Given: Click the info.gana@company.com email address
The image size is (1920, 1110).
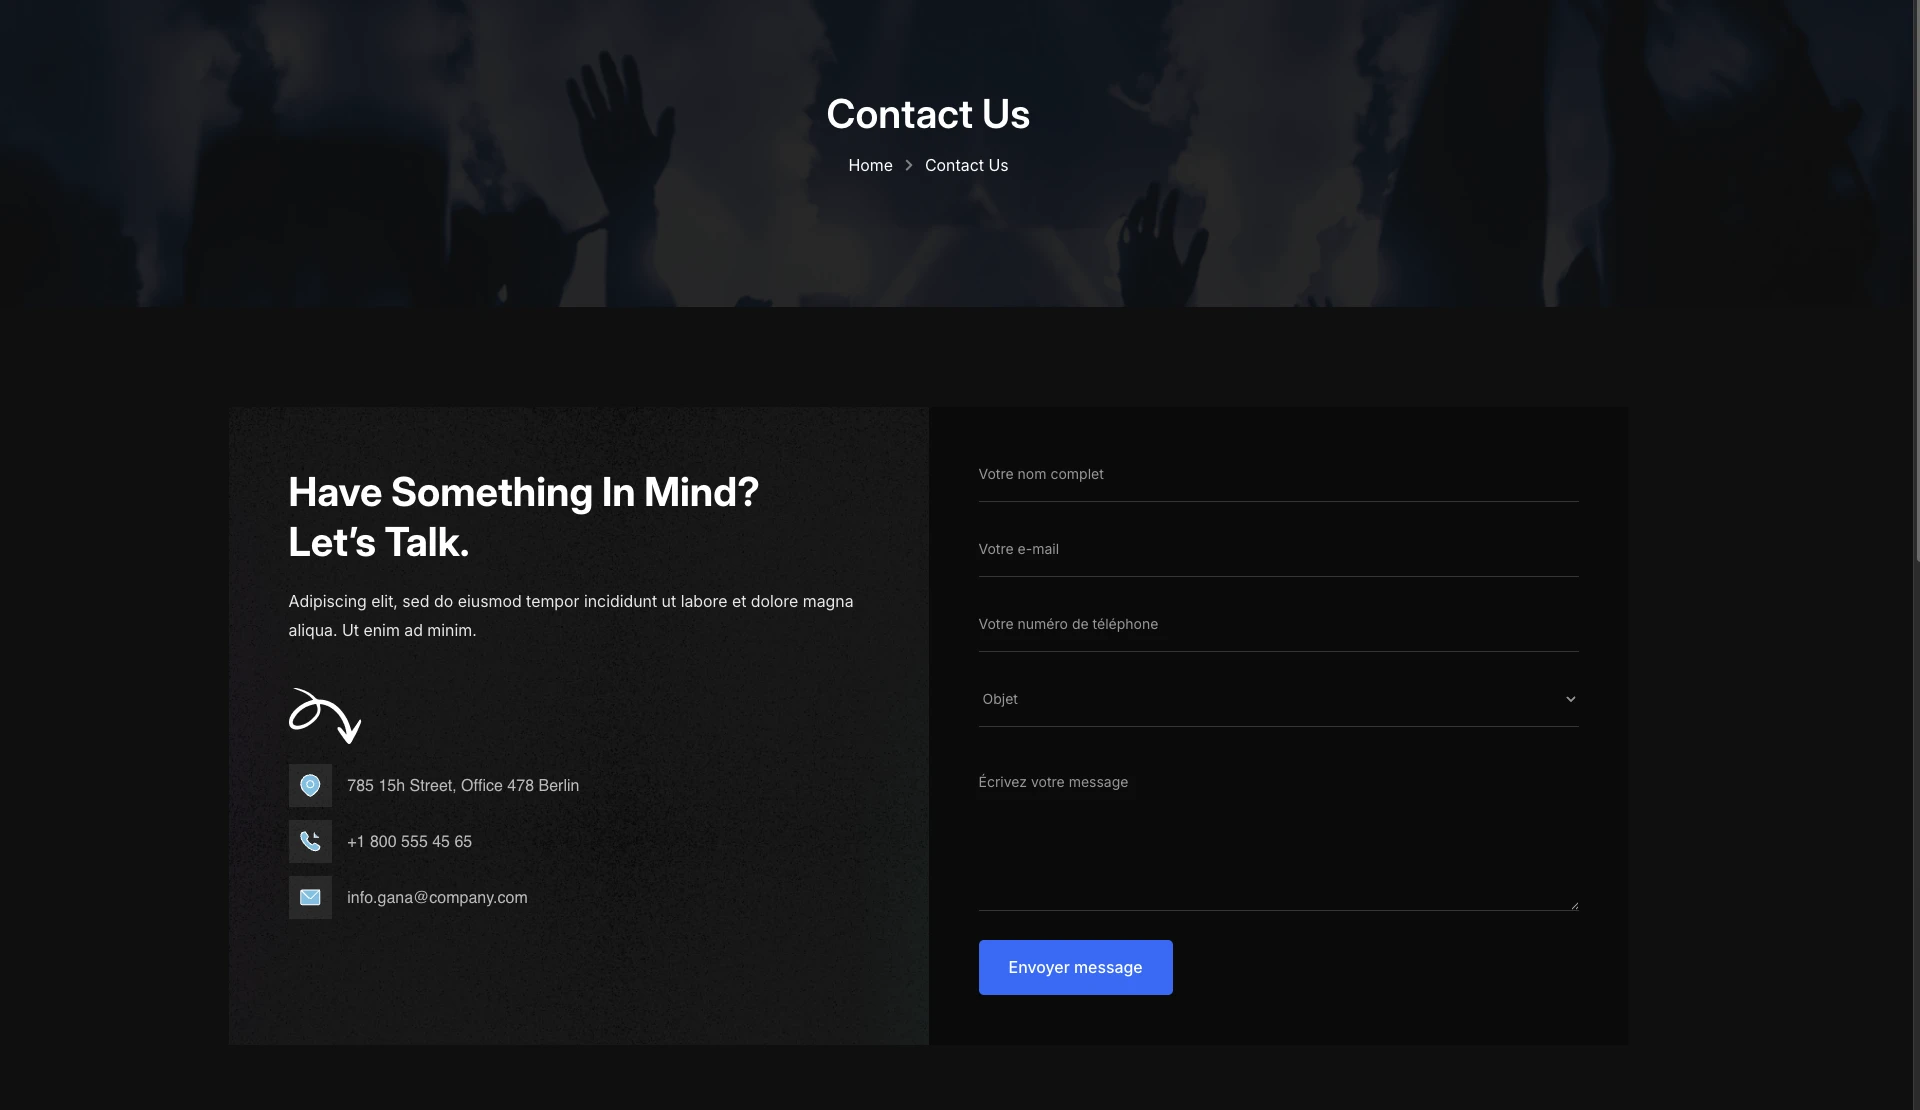Looking at the screenshot, I should coord(437,898).
